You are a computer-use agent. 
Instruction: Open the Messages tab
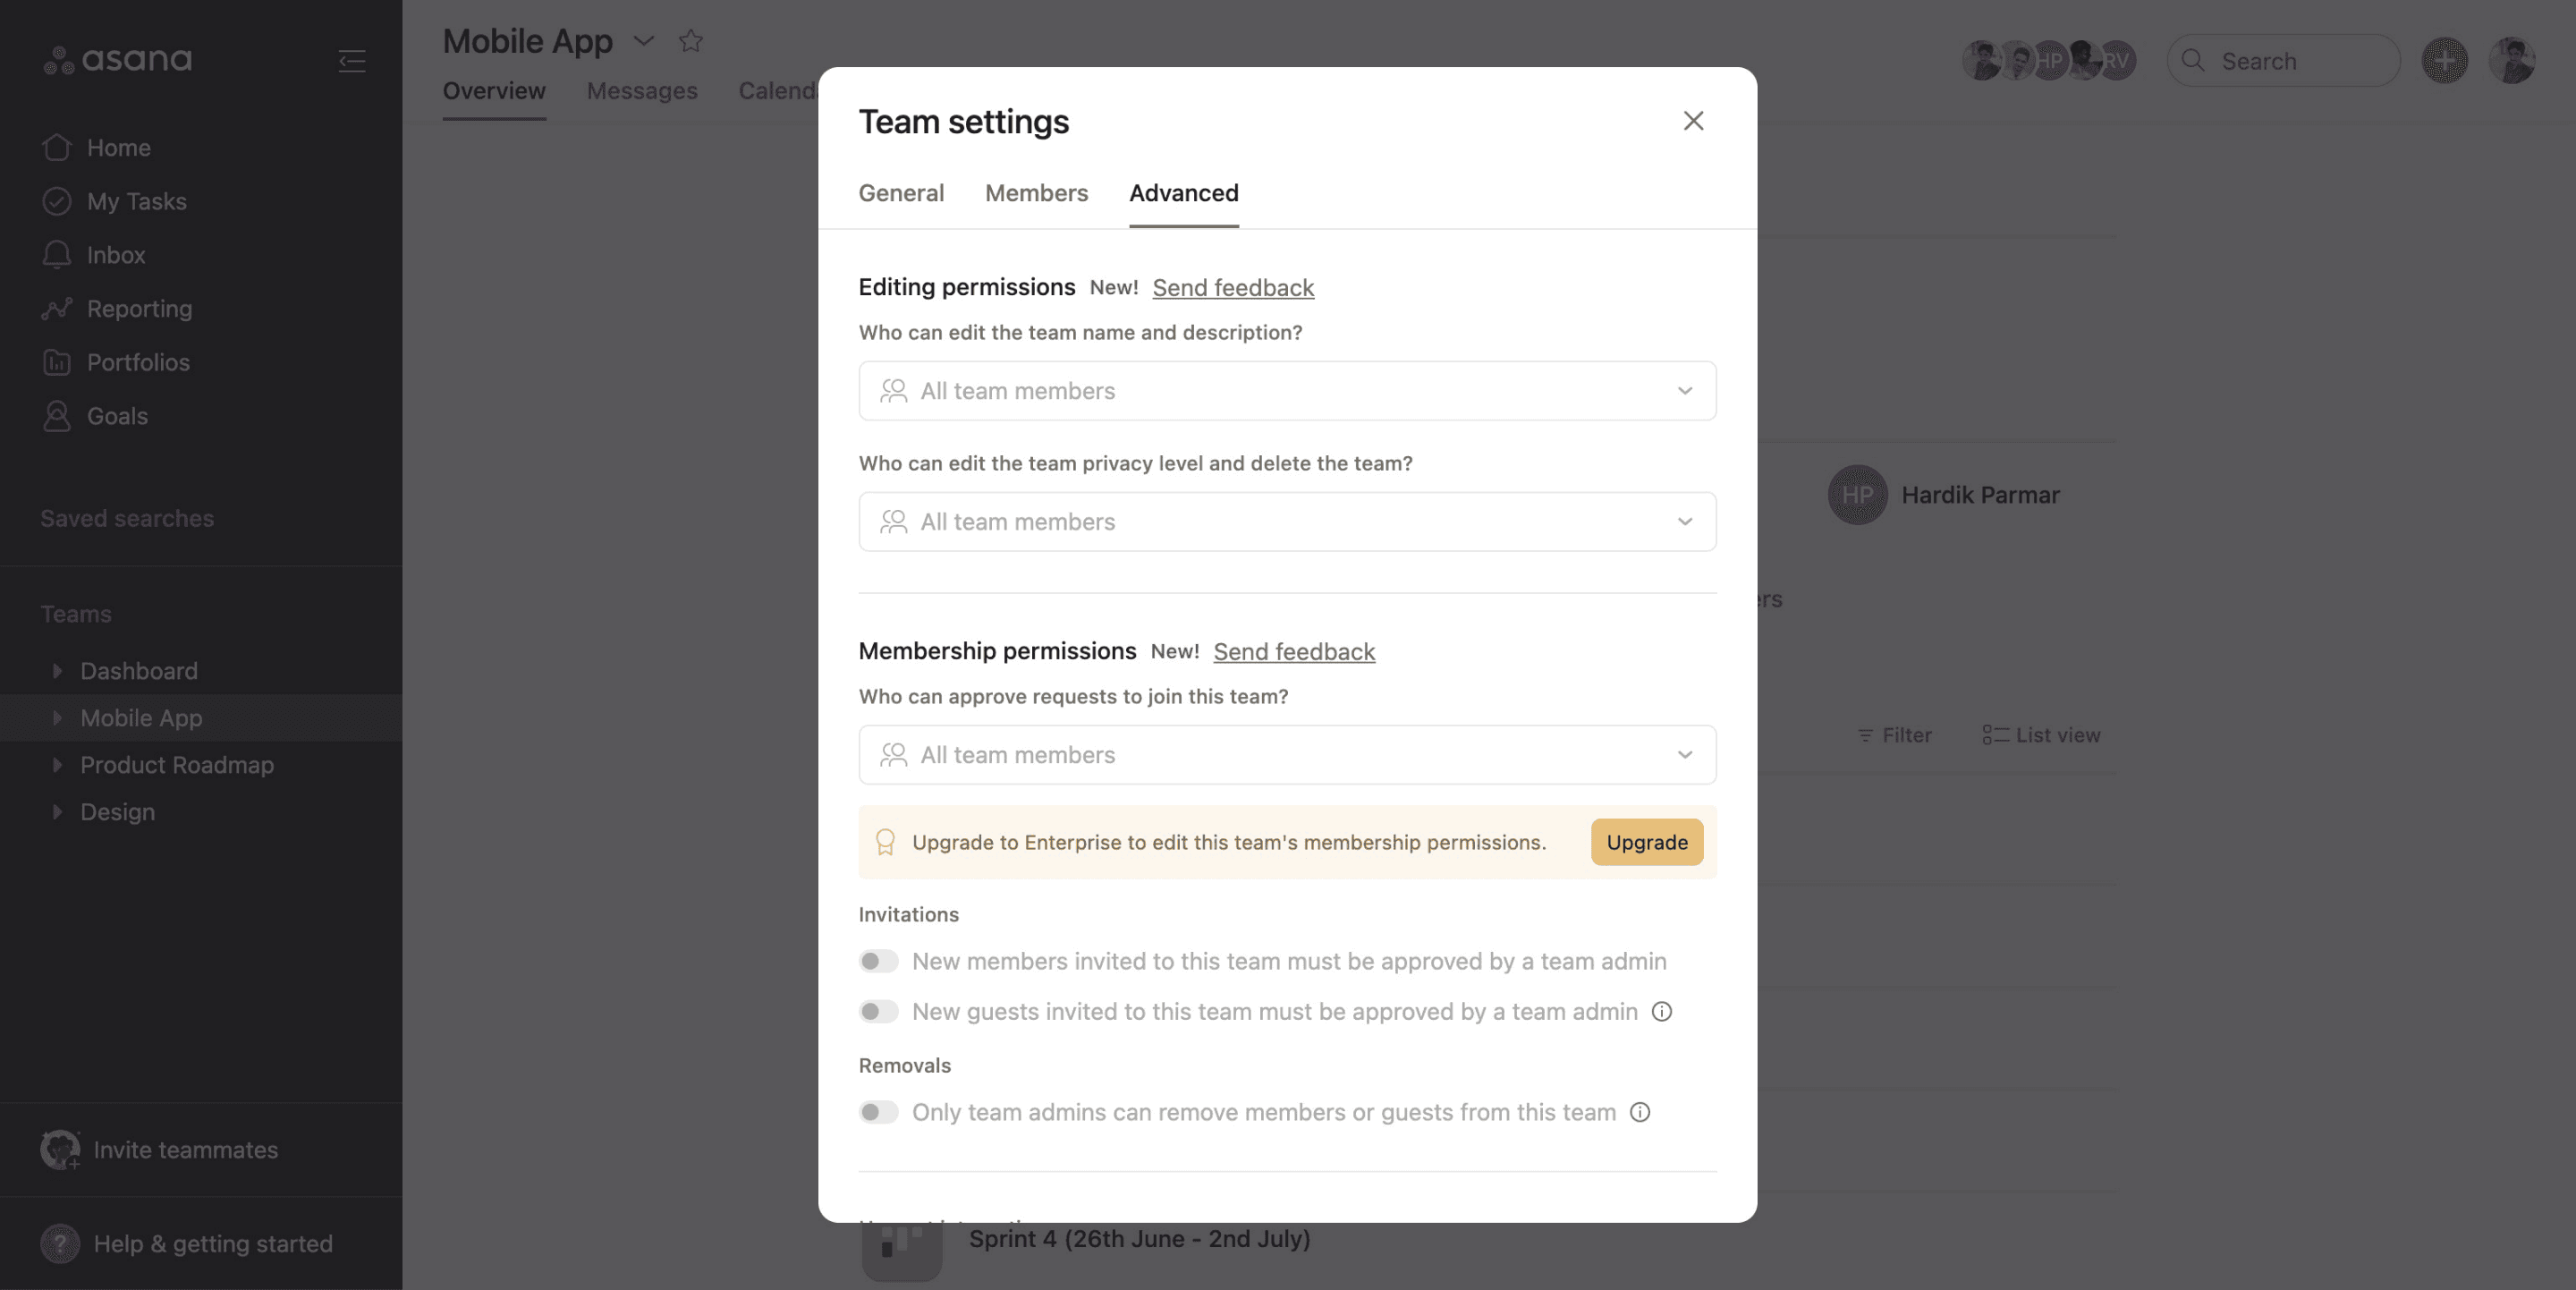[642, 91]
